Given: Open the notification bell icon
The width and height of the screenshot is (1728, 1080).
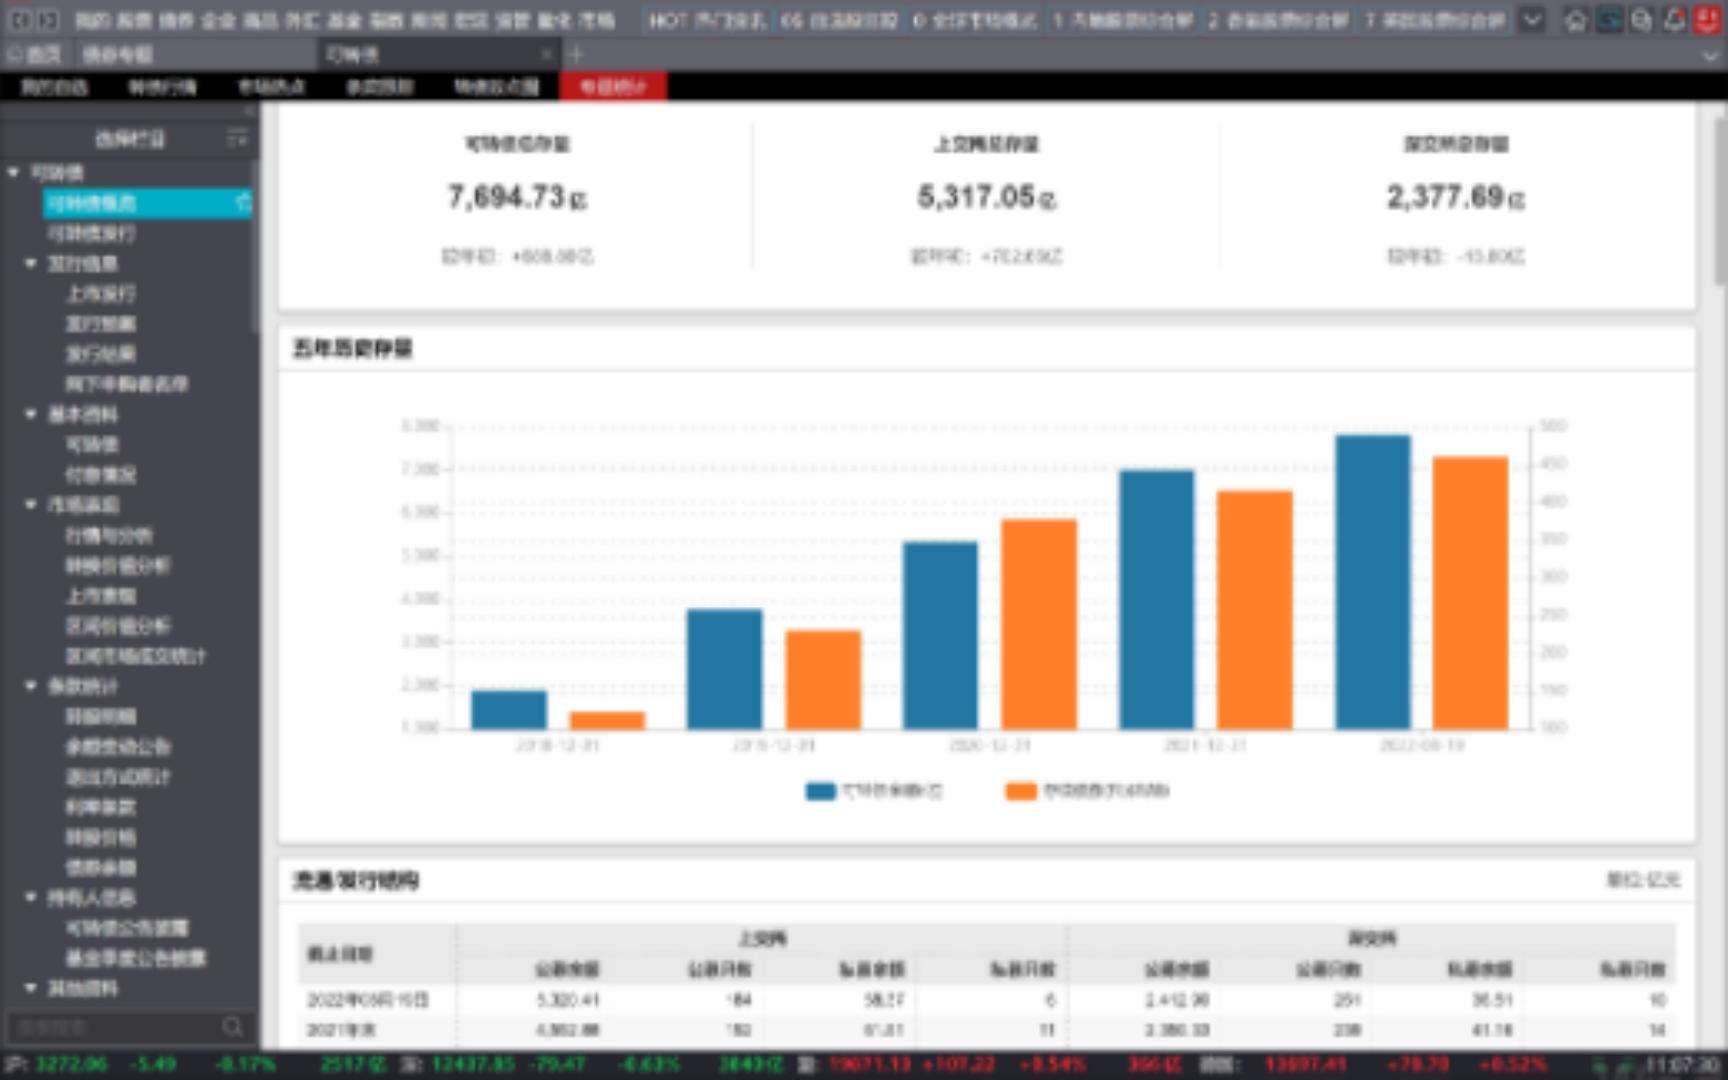Looking at the screenshot, I should tap(1674, 20).
